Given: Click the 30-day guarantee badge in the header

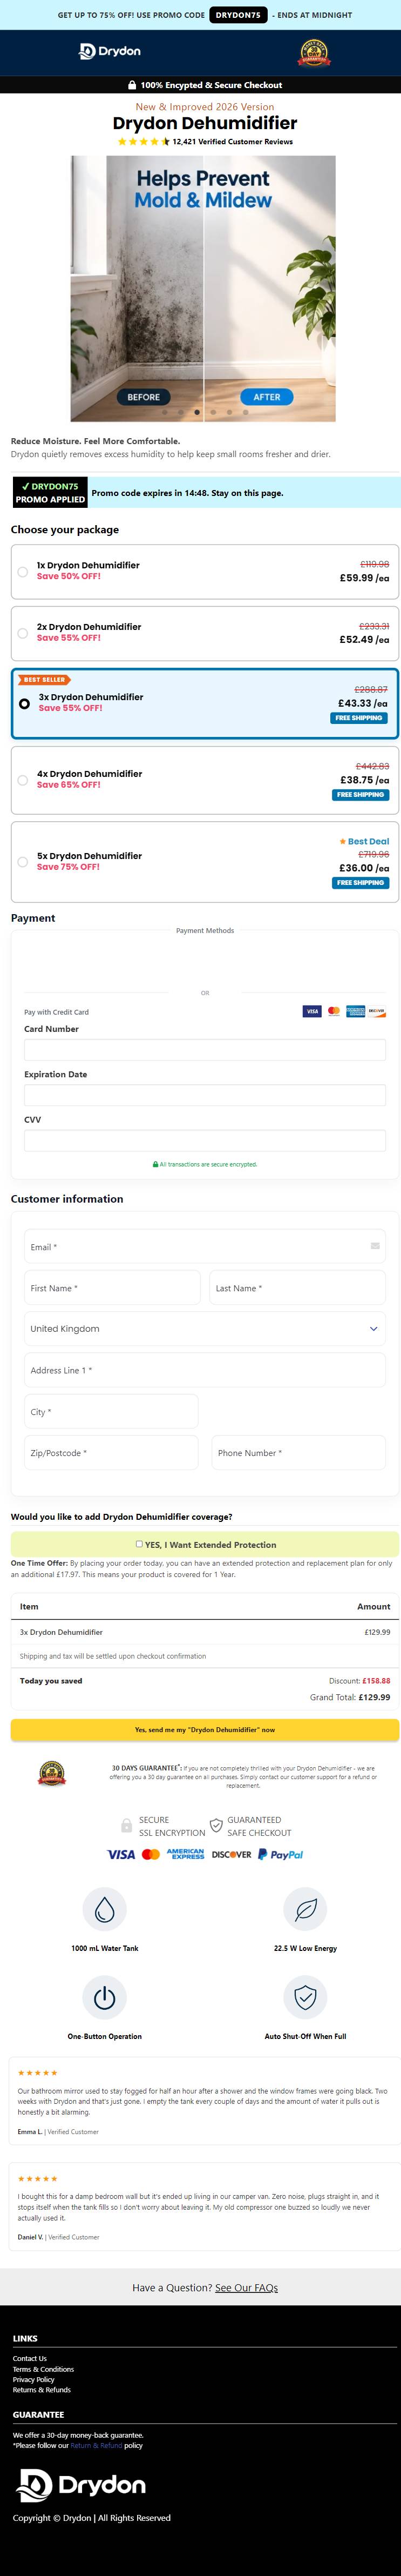Looking at the screenshot, I should [314, 53].
